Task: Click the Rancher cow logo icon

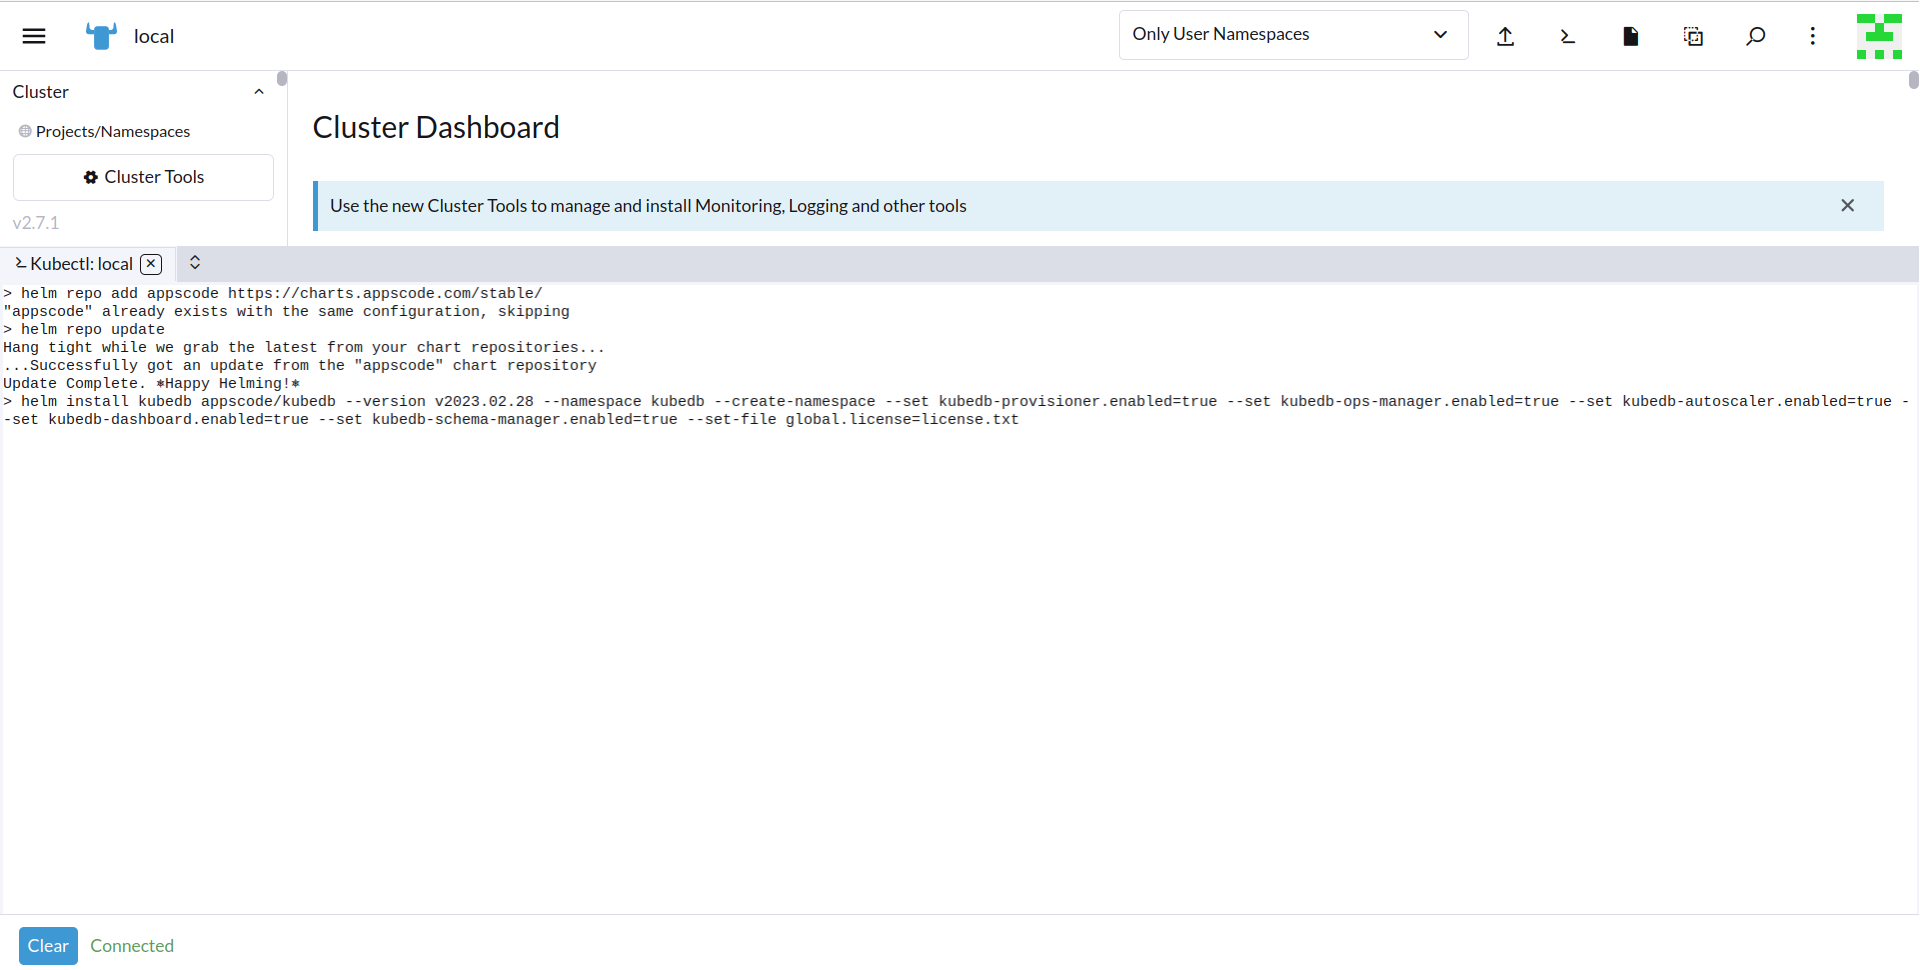Action: [101, 36]
